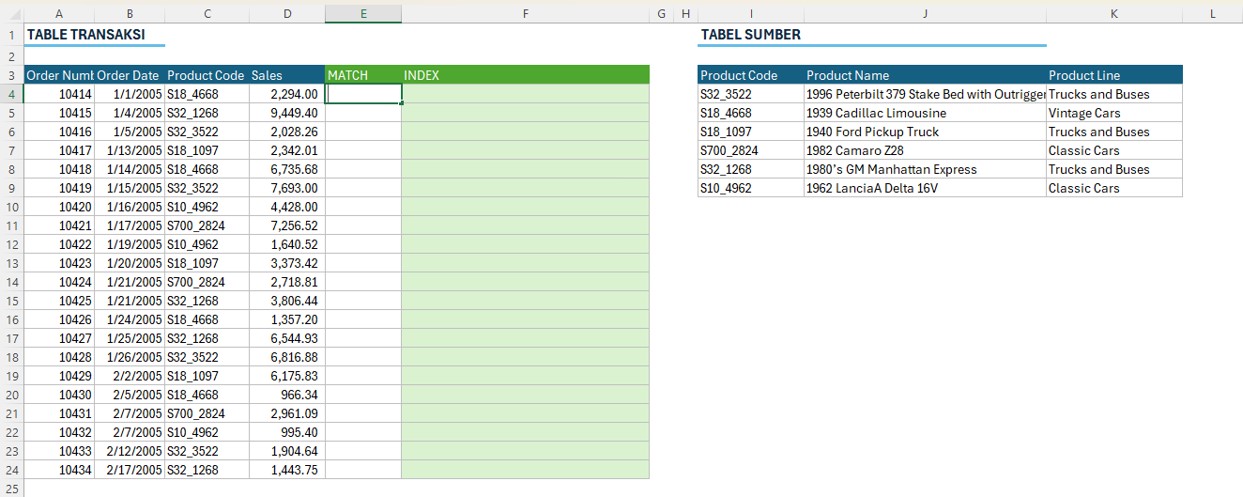Screen dimensions: 1243x497
Task: Select the Product Name header cell
Action: [x=924, y=75]
